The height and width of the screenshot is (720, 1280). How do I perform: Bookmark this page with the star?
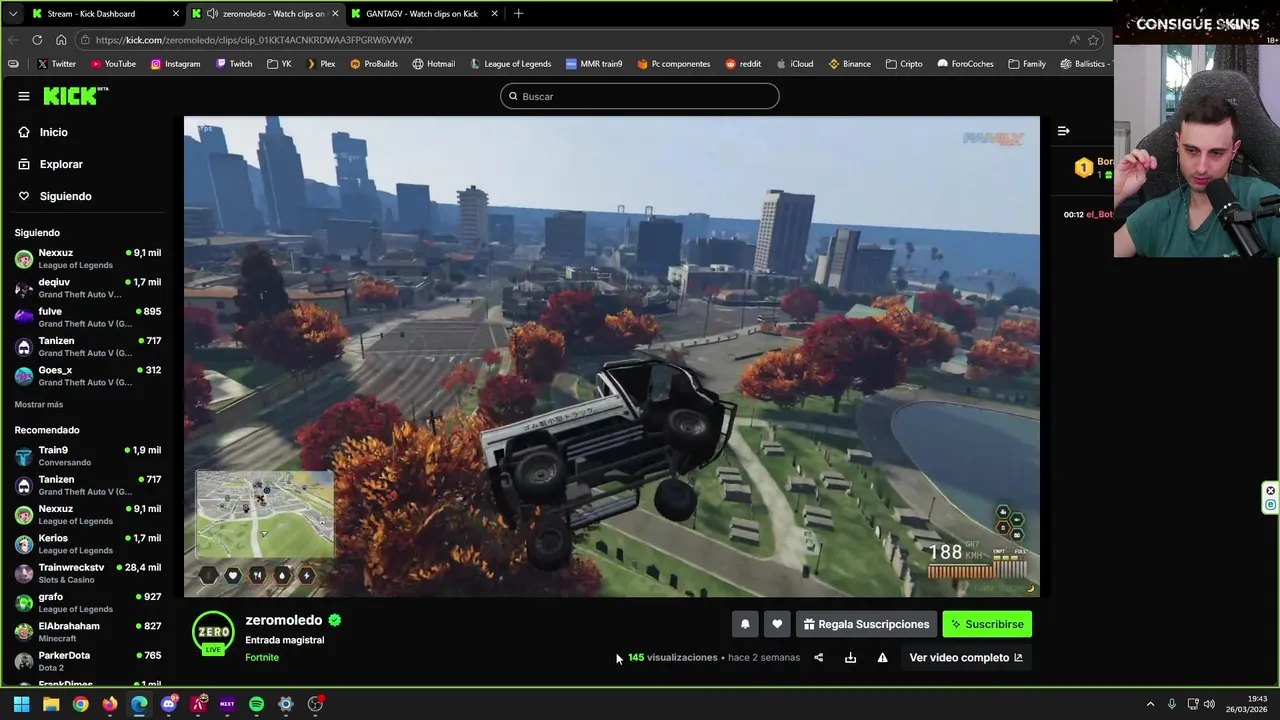point(1093,40)
